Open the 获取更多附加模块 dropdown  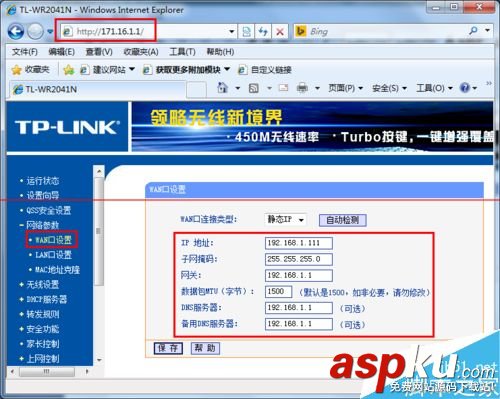click(186, 70)
